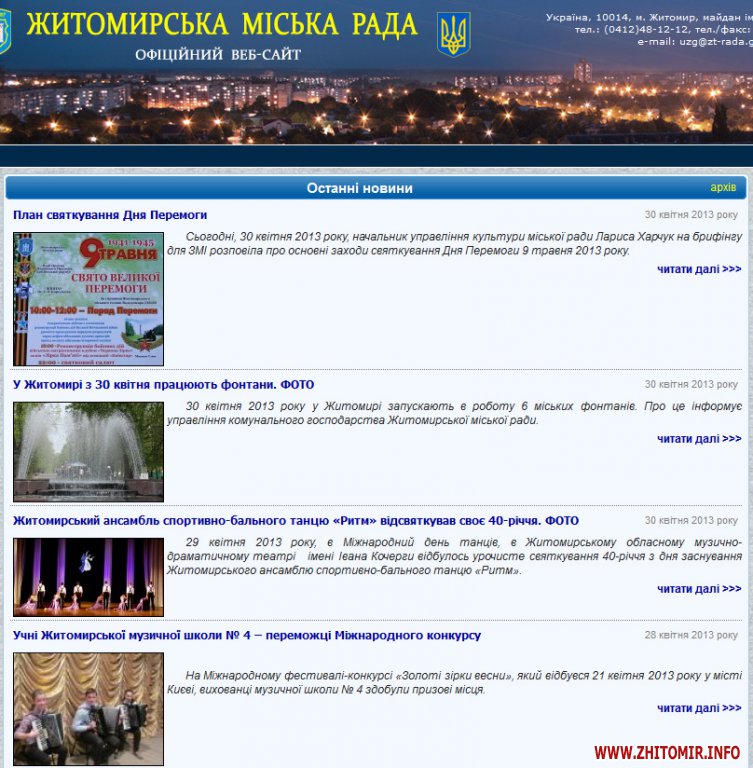Image resolution: width=753 pixels, height=768 pixels.
Task: Open headline about ensemble «Ритм» 40th anniversary
Action: pos(295,521)
